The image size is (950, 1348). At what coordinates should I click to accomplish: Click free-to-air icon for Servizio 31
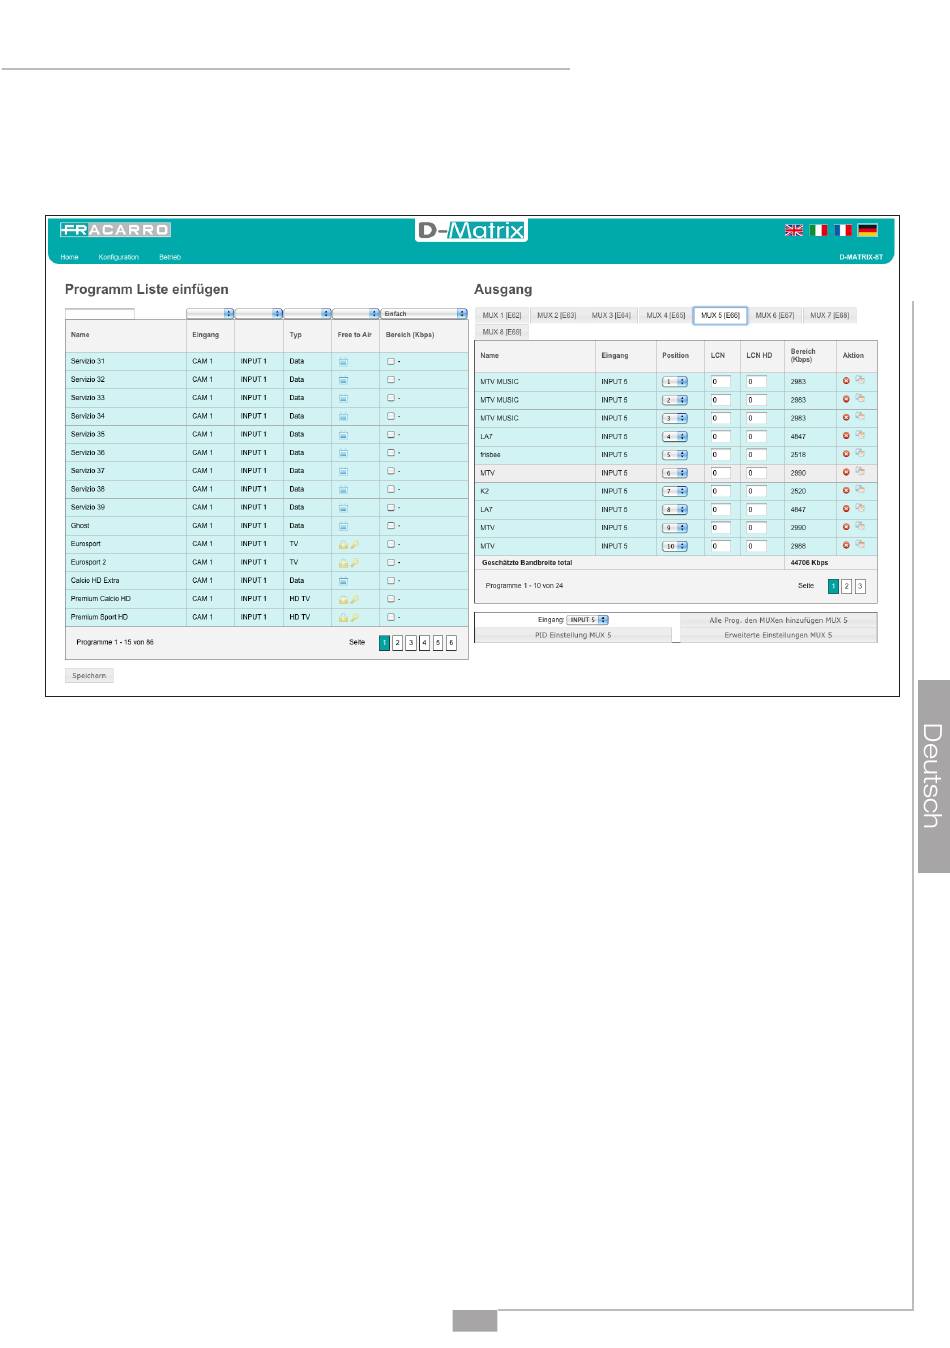(343, 361)
